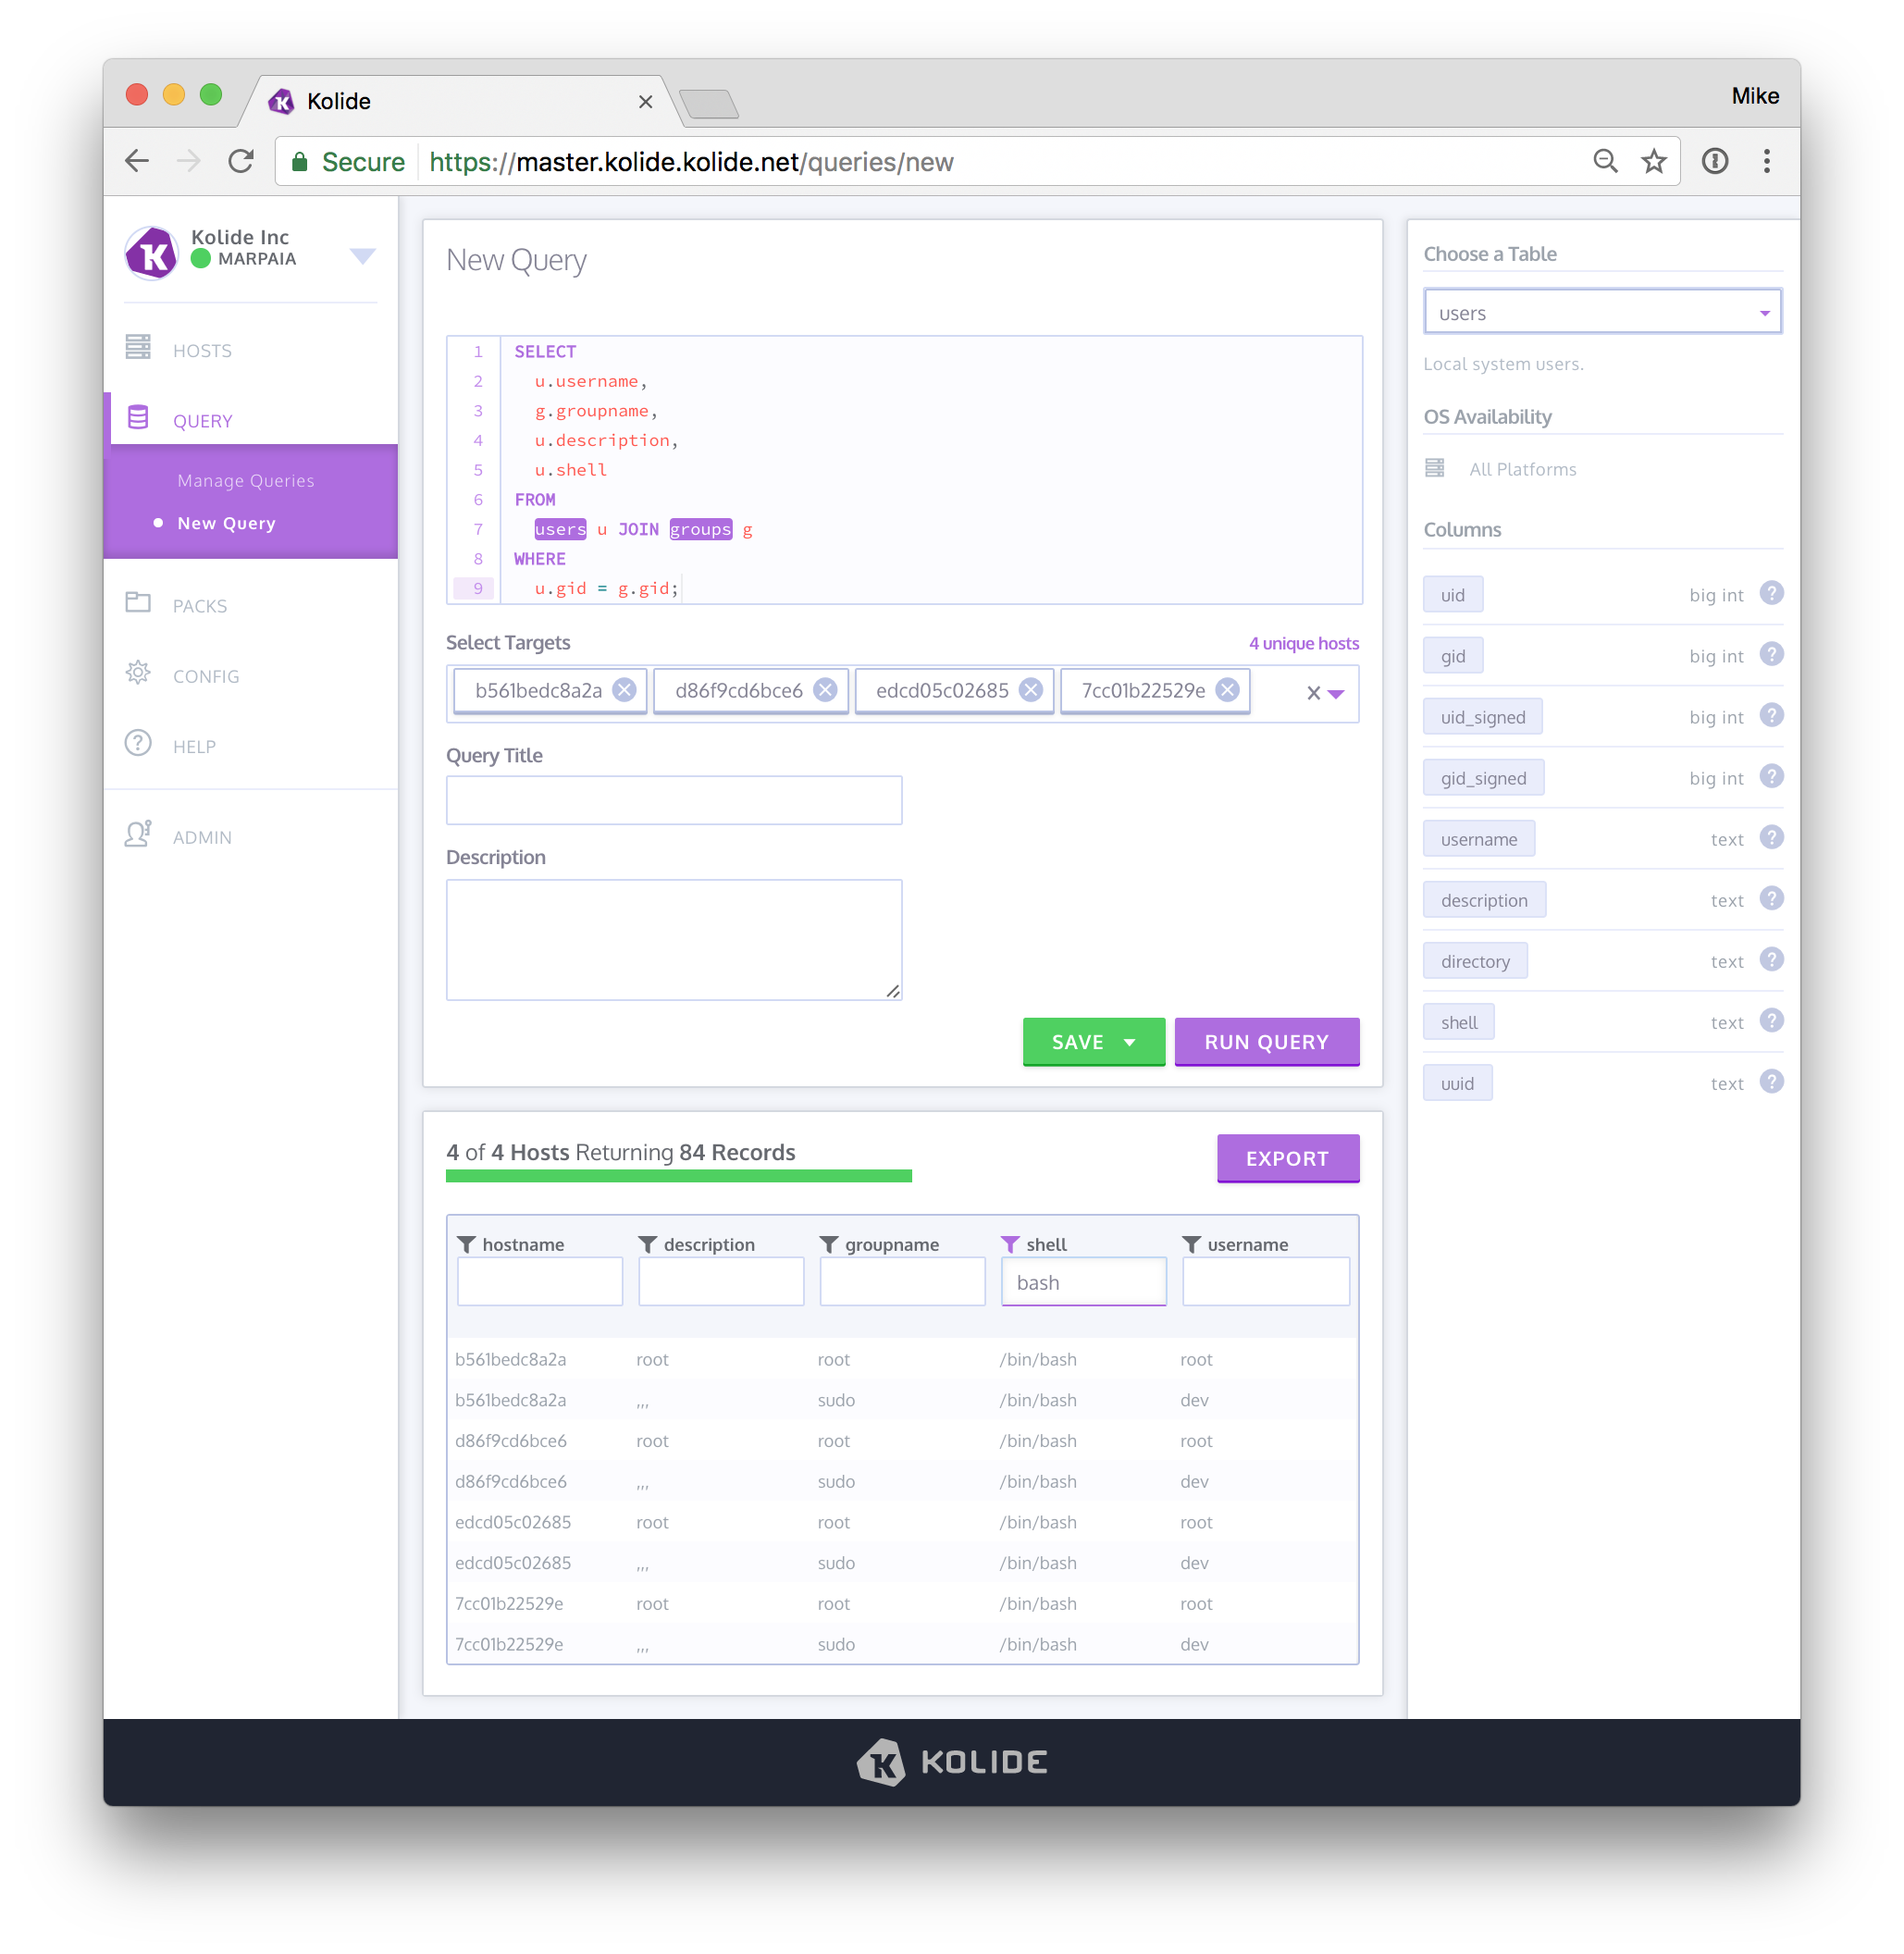Click the ADMIN navigation icon

[140, 835]
